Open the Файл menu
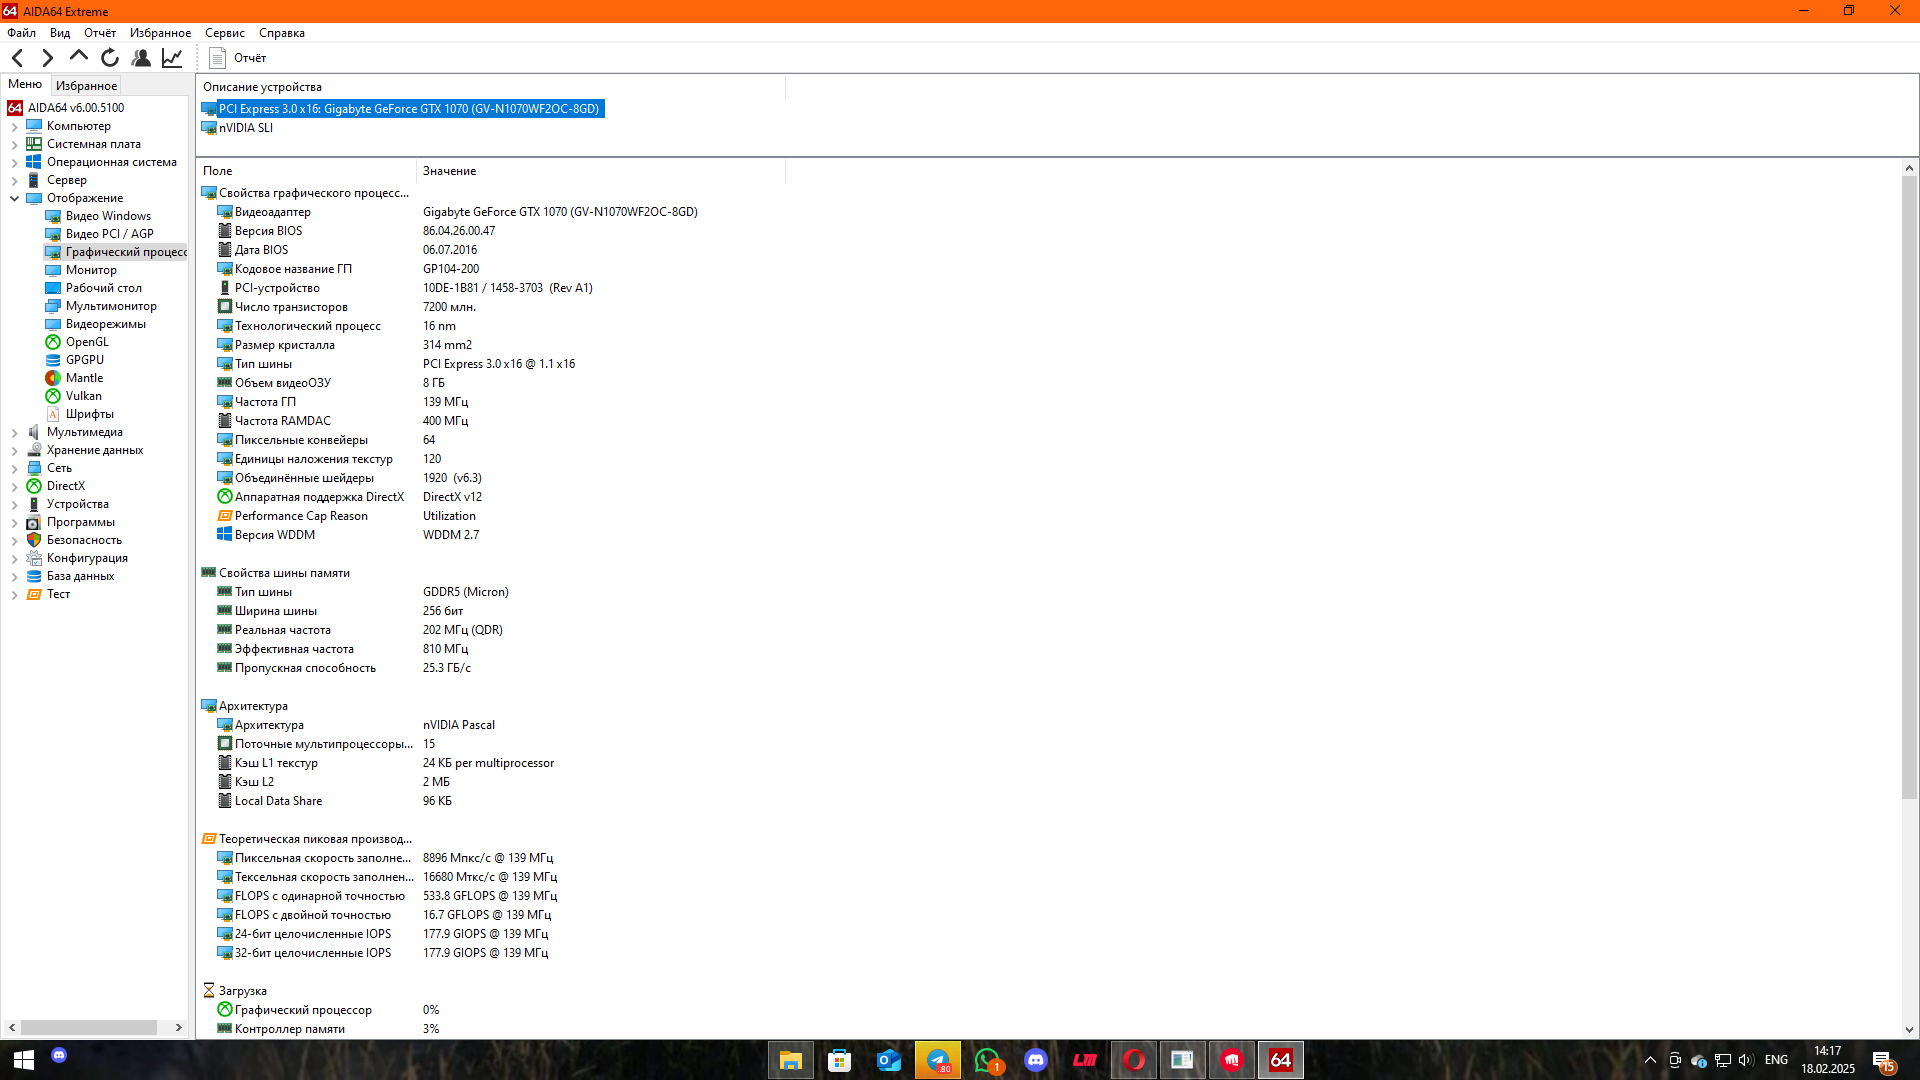The image size is (1920, 1080). click(x=22, y=33)
